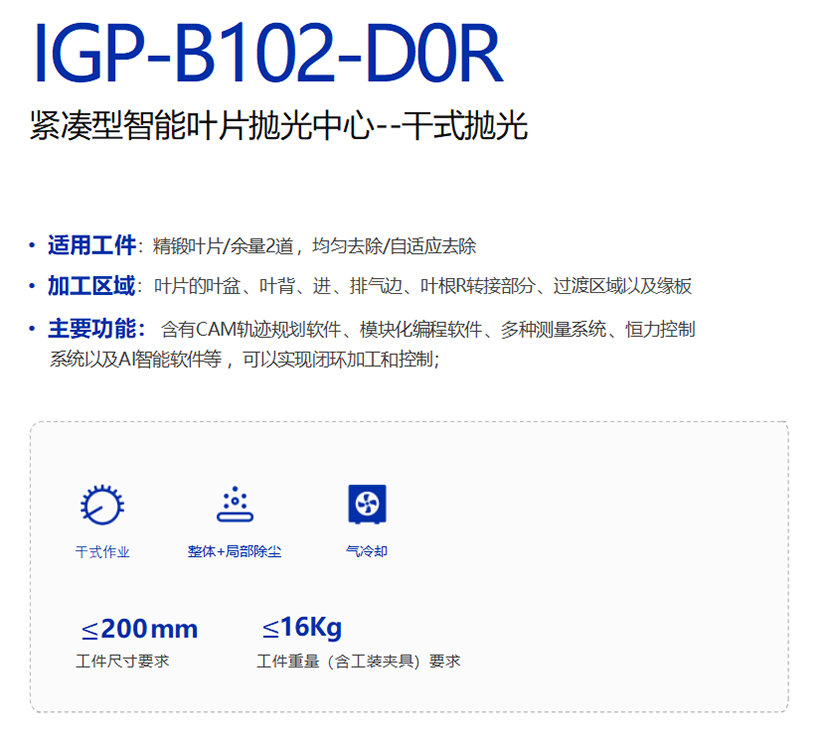Select the IGP-B102-D0R model title
The height and width of the screenshot is (738, 820).
(268, 52)
